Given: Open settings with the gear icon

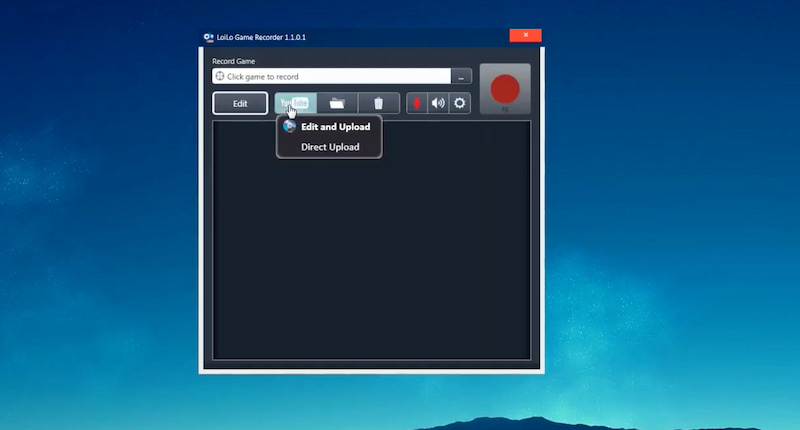Looking at the screenshot, I should [460, 103].
